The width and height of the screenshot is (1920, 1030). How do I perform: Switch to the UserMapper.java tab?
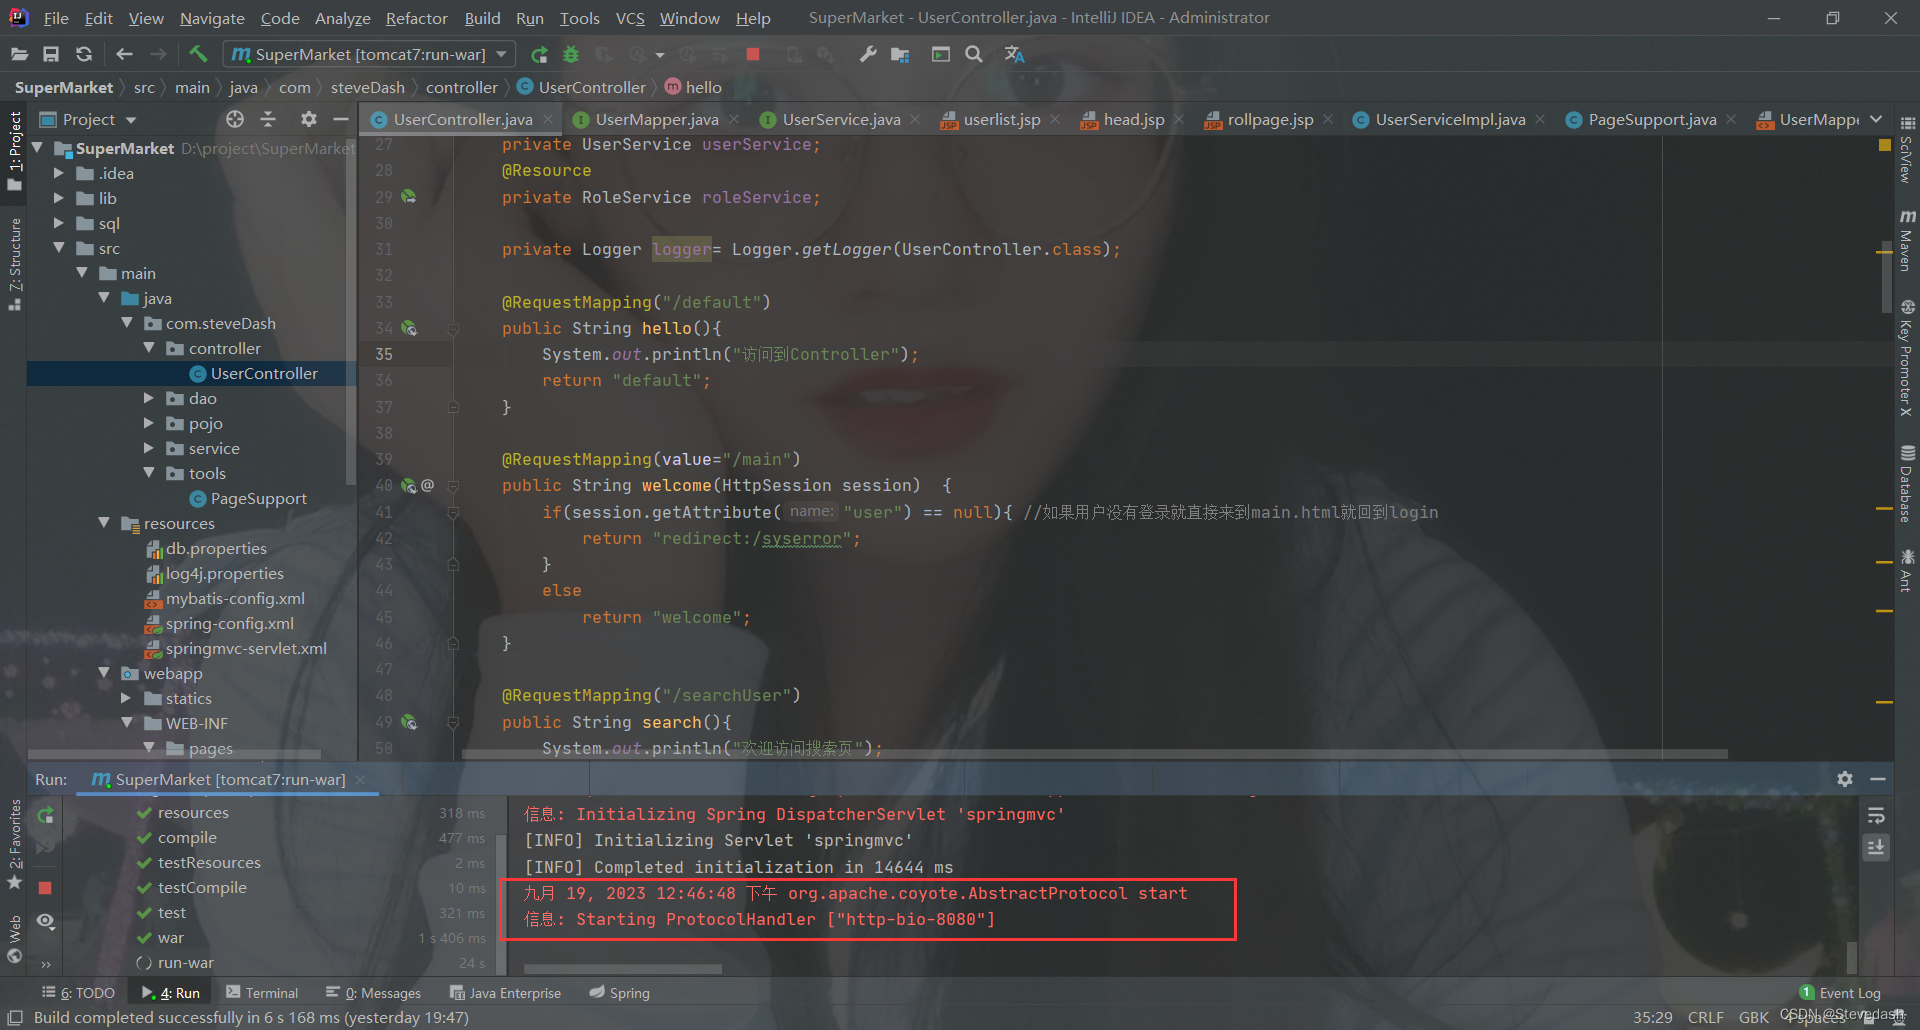pos(656,119)
